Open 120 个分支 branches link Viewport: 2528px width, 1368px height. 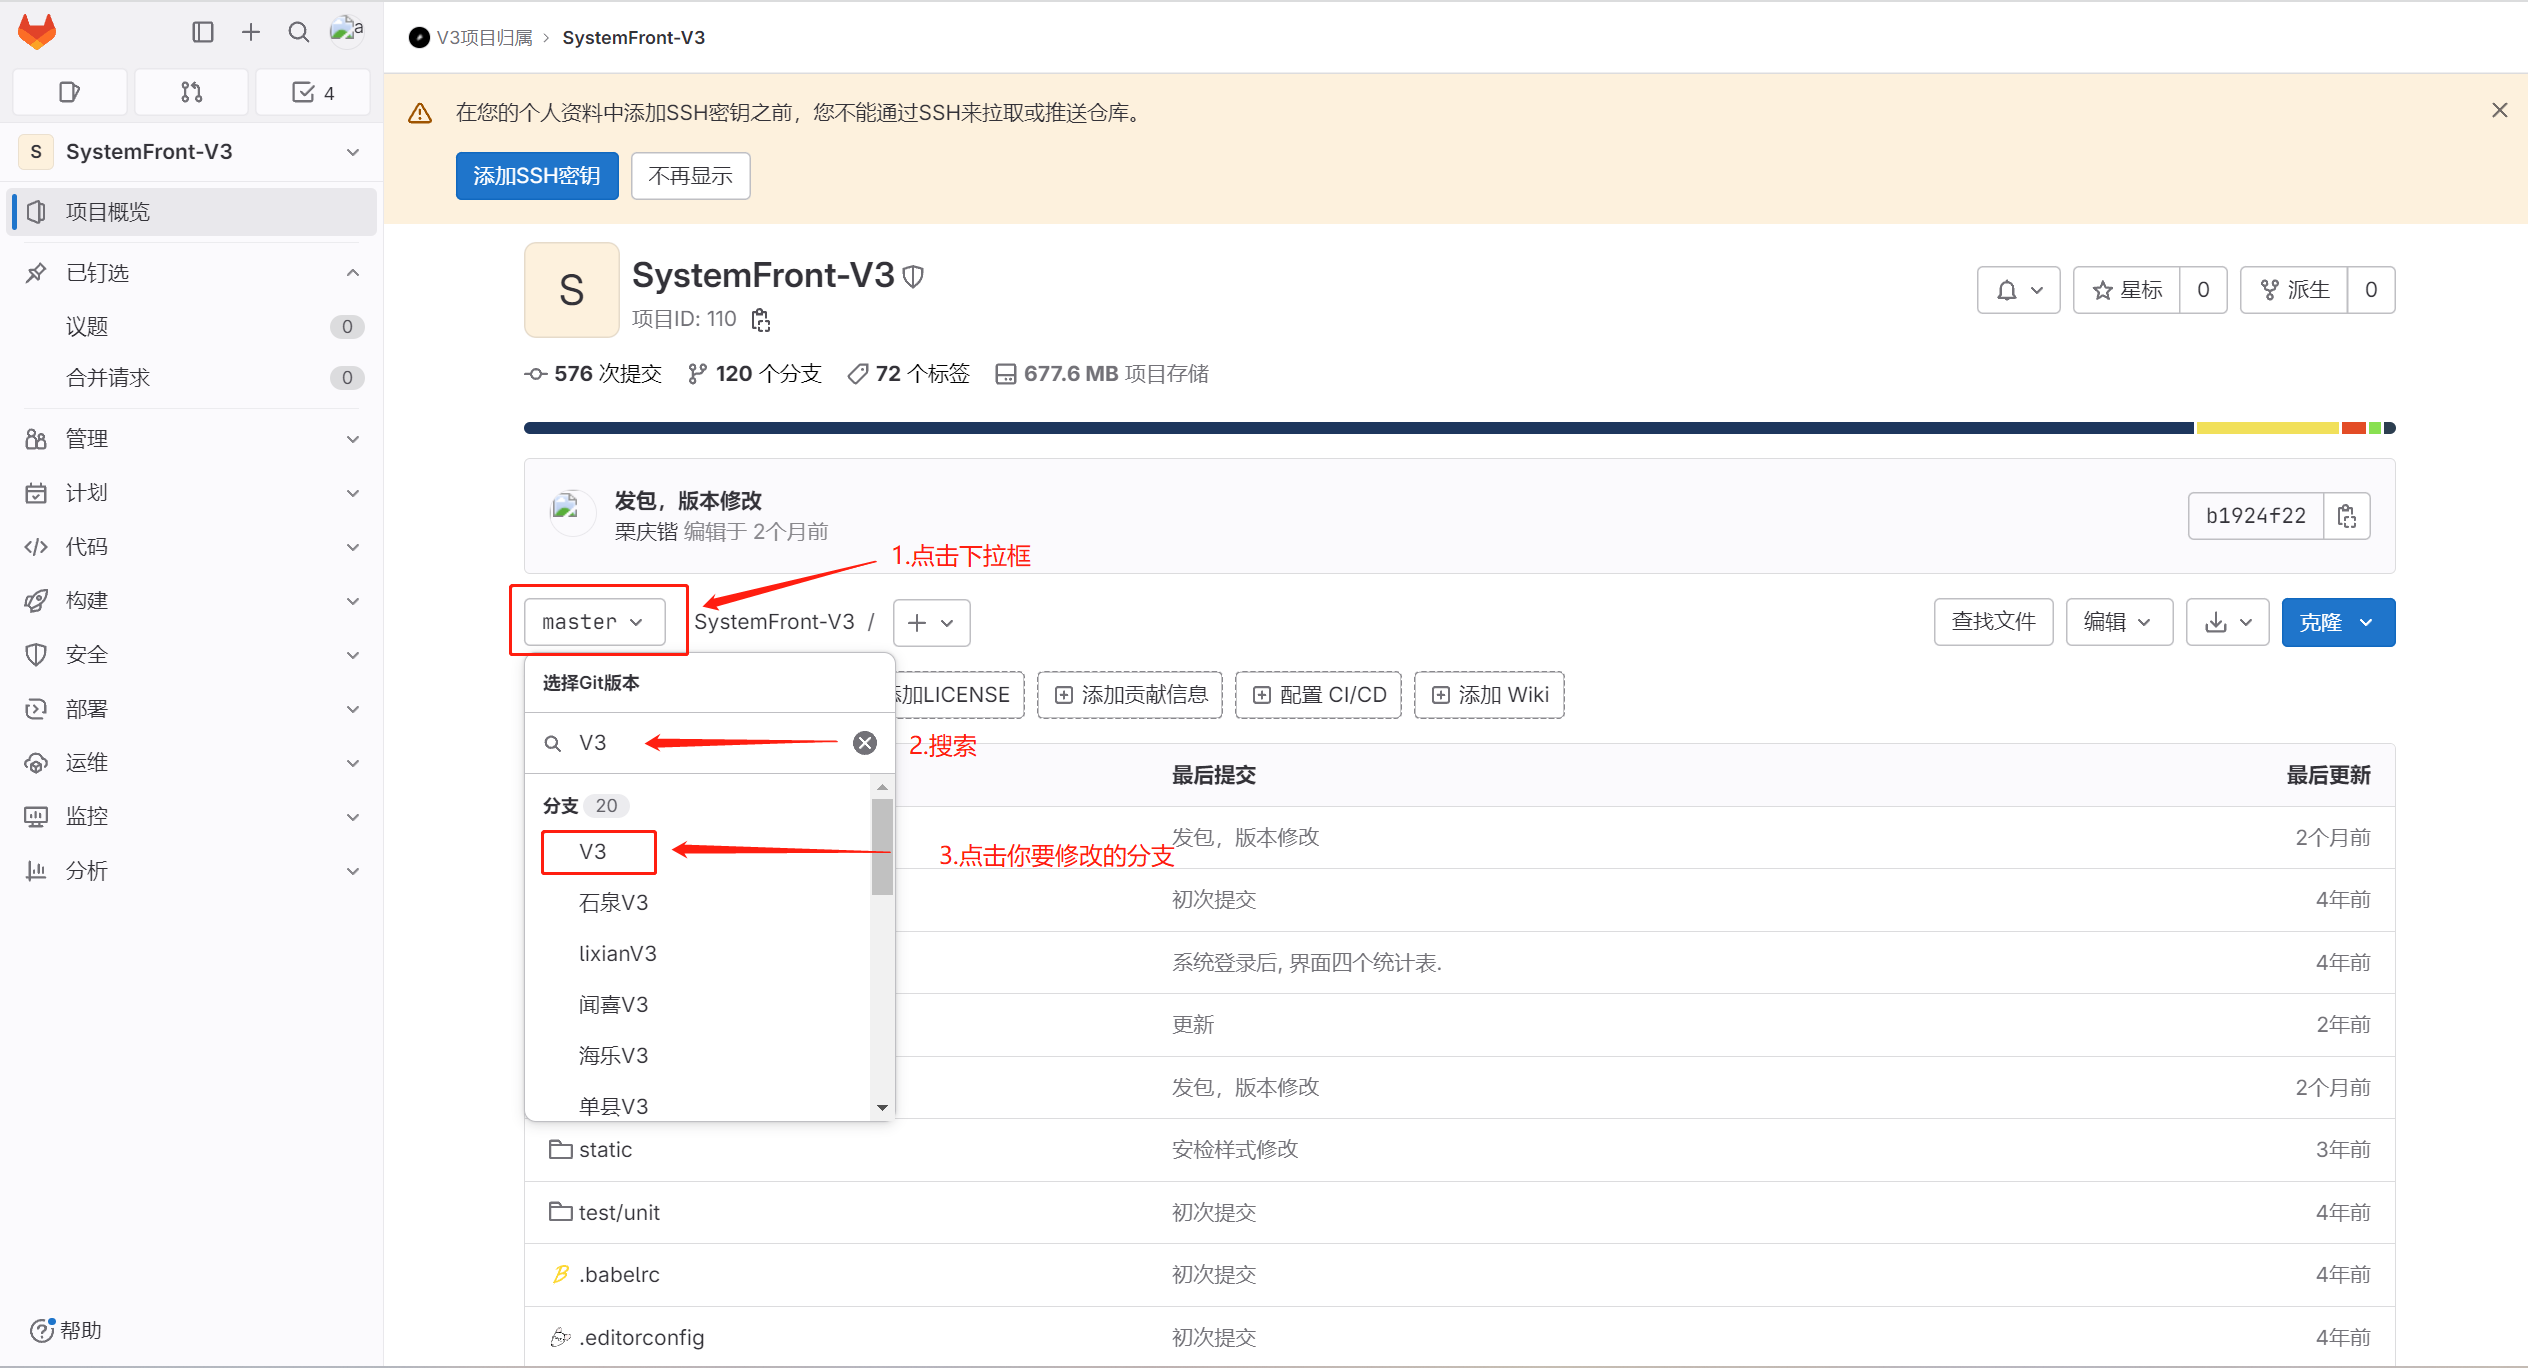pos(755,374)
